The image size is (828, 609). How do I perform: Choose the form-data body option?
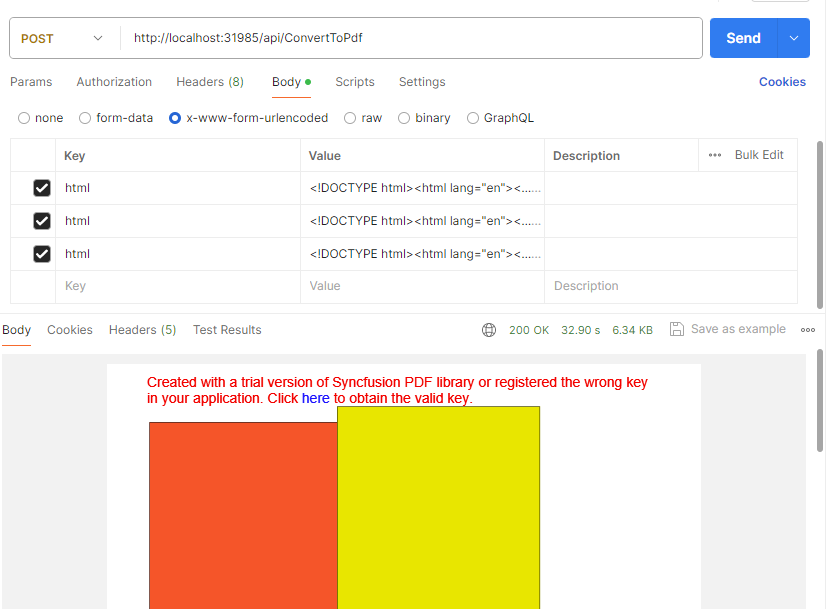pos(85,118)
